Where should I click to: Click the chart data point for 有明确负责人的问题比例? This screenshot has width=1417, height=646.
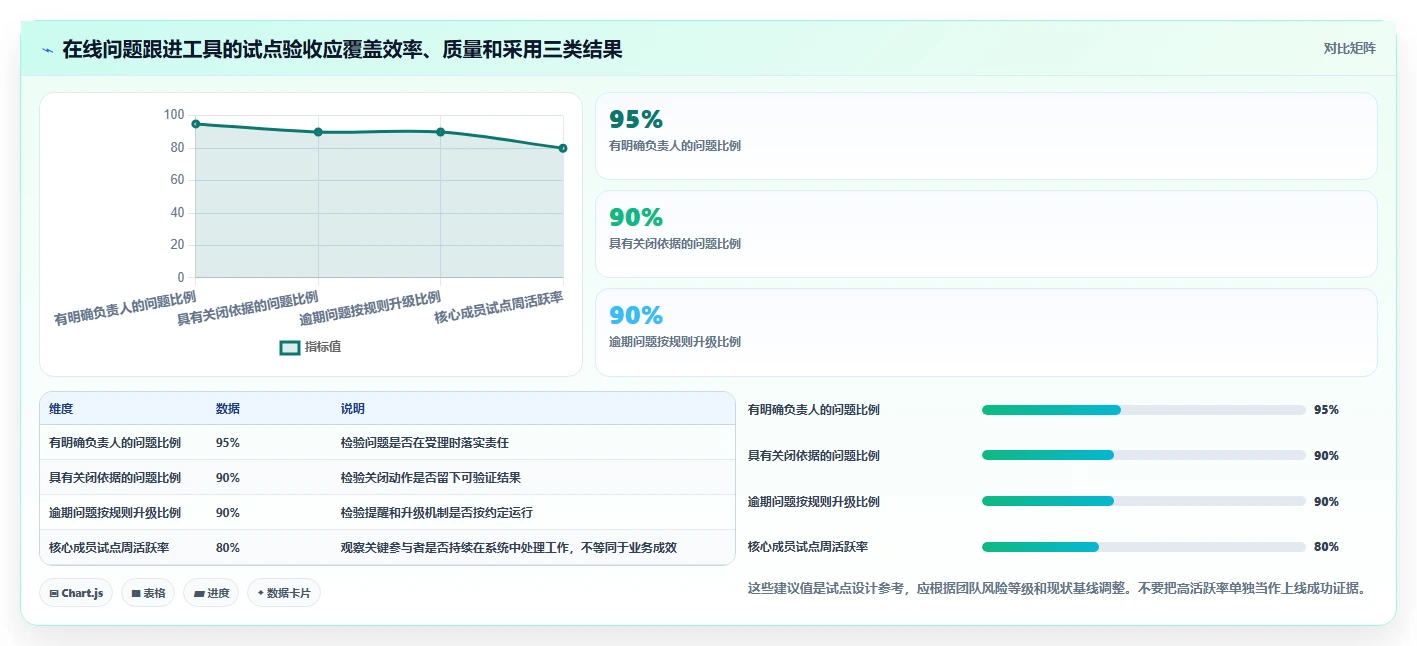(196, 124)
